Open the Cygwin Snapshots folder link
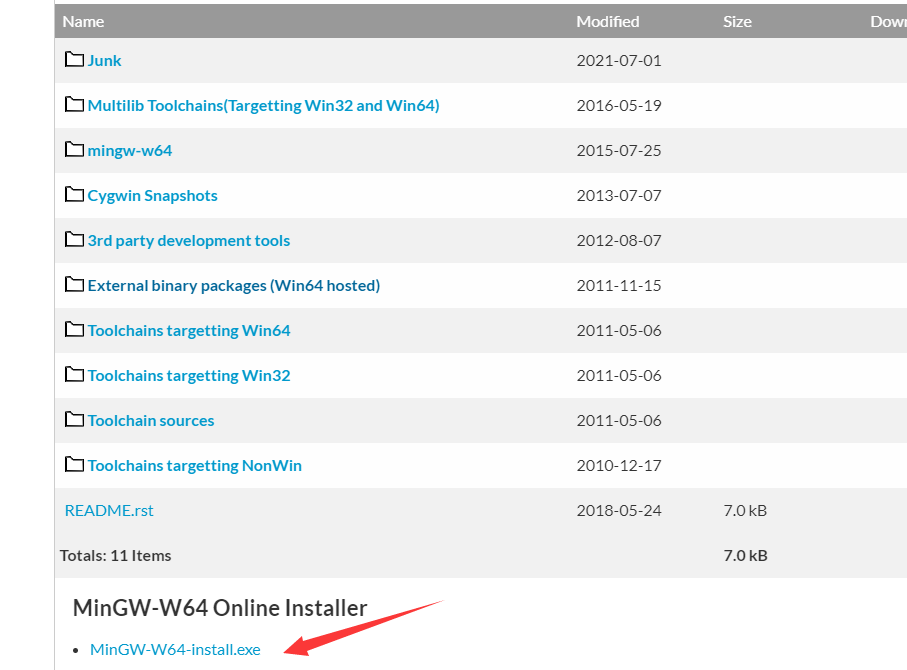The width and height of the screenshot is (907, 670). point(152,196)
